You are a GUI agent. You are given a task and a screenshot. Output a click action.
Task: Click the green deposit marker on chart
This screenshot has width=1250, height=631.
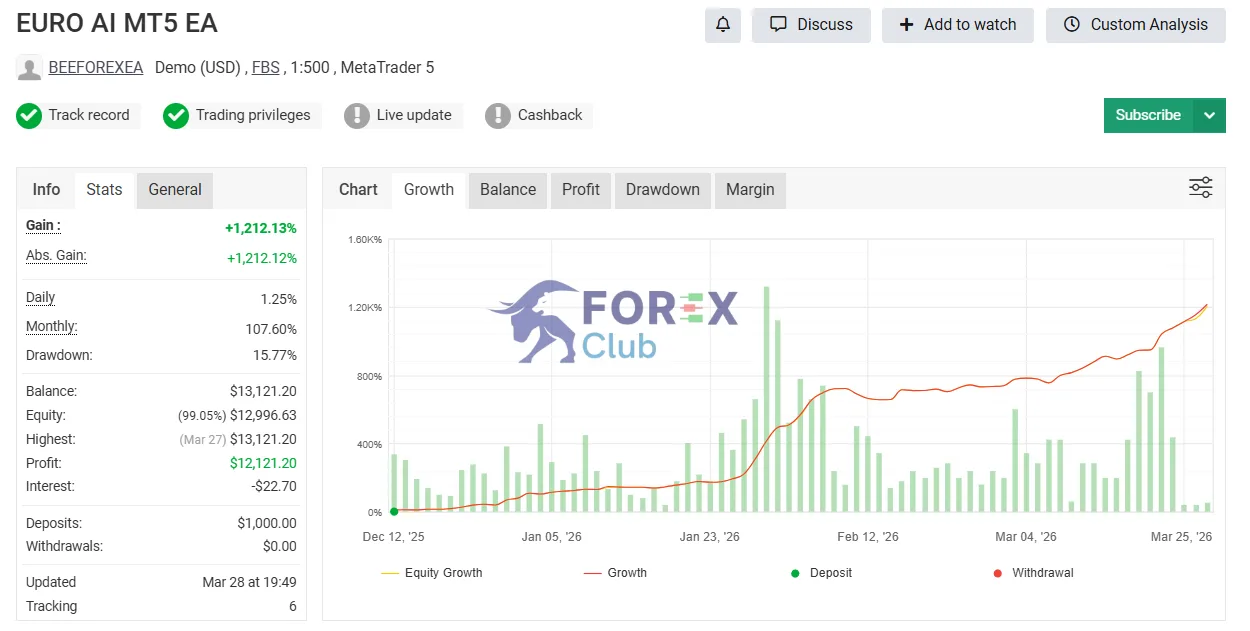point(393,511)
